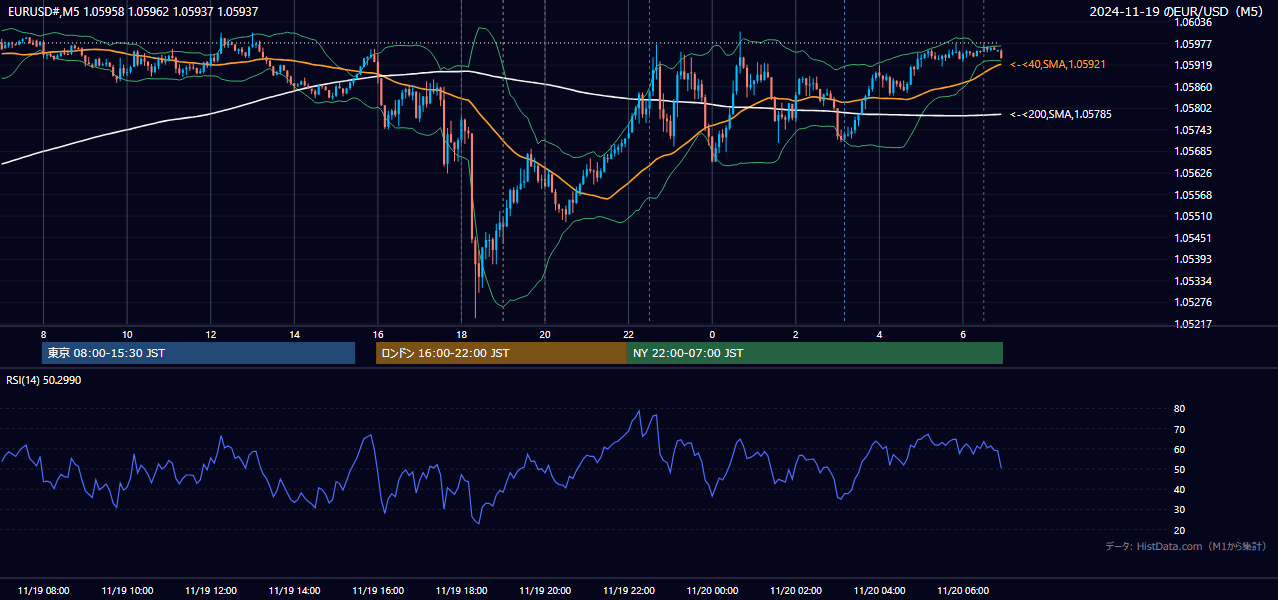Click the 11/20 06:00 time label
The height and width of the screenshot is (600, 1278).
(x=963, y=591)
